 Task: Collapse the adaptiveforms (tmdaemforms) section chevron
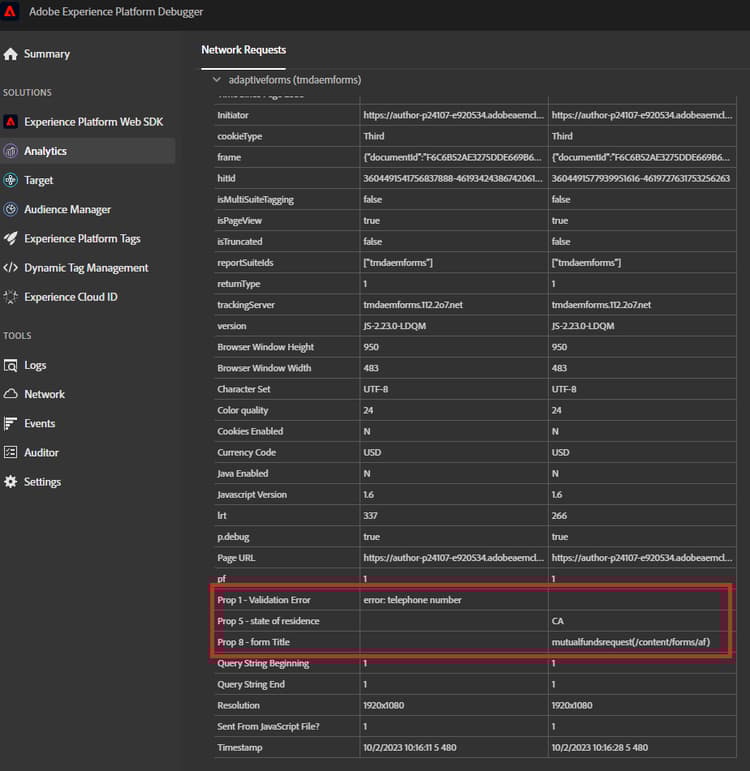click(215, 79)
